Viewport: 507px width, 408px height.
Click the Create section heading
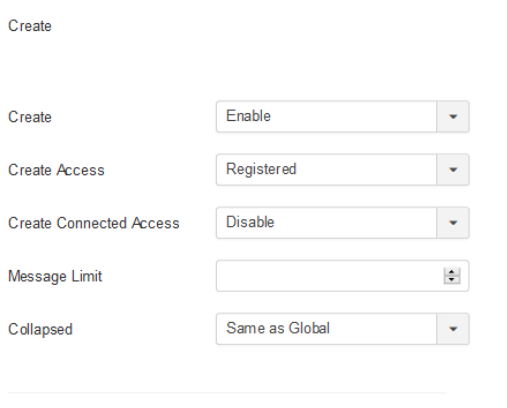point(30,26)
